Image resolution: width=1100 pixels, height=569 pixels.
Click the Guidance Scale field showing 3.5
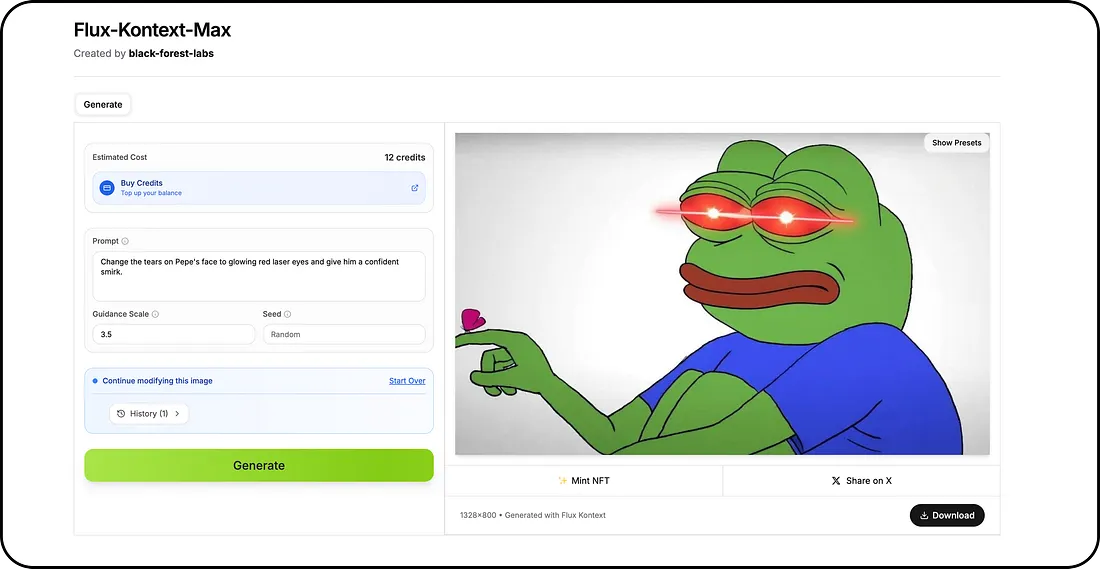click(173, 335)
